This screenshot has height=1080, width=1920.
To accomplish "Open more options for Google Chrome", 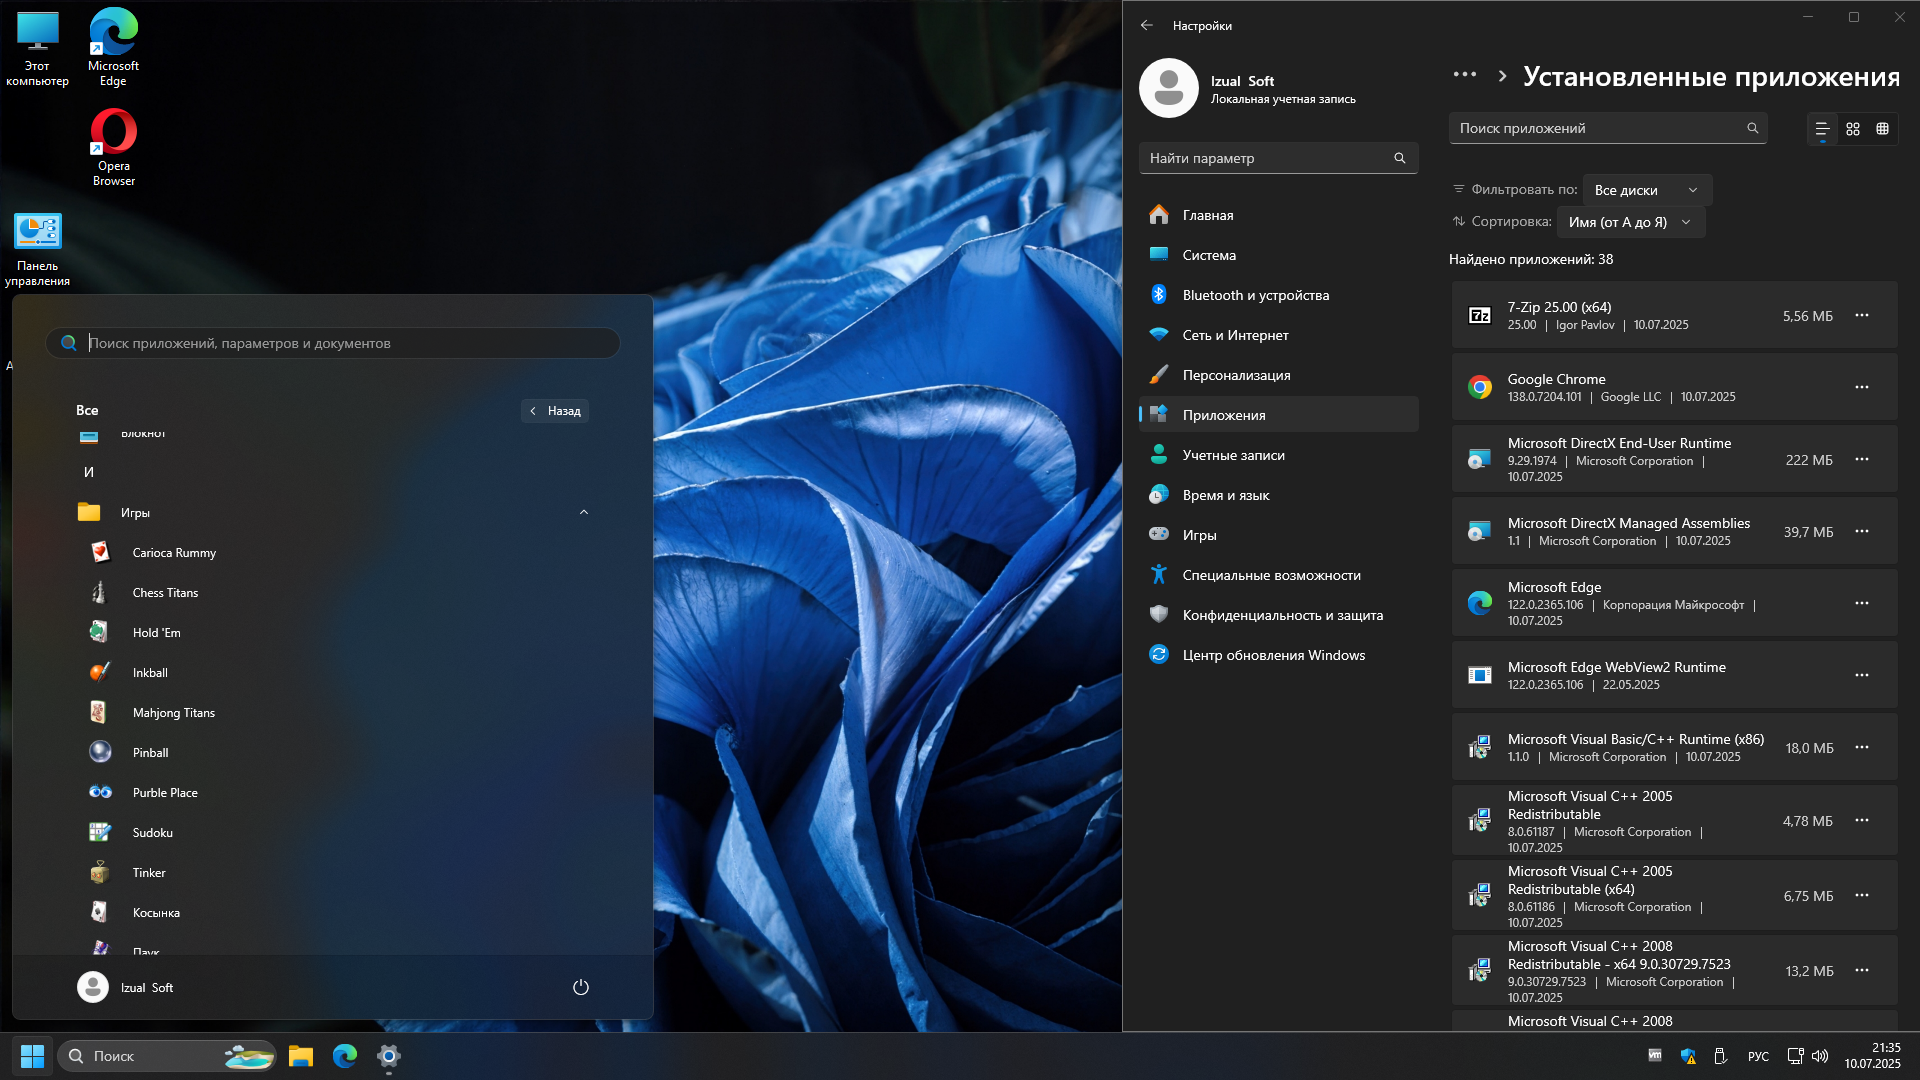I will [1862, 388].
